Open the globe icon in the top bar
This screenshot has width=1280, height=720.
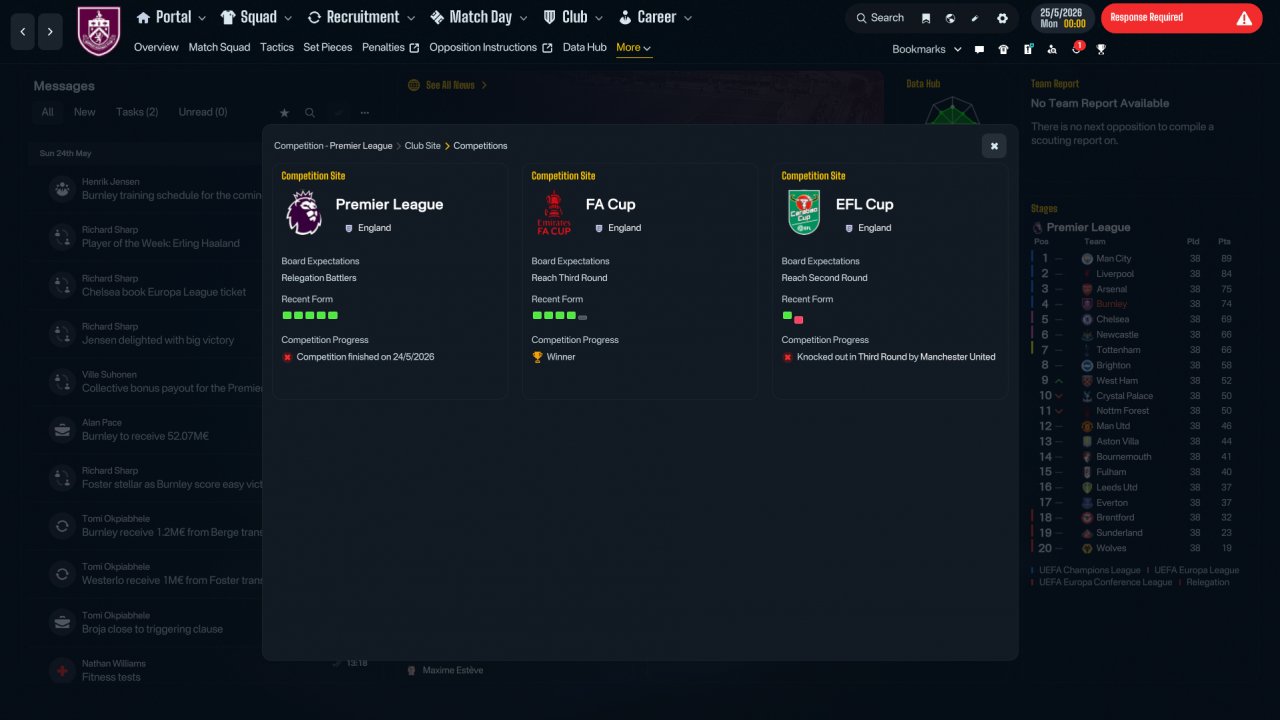(950, 18)
